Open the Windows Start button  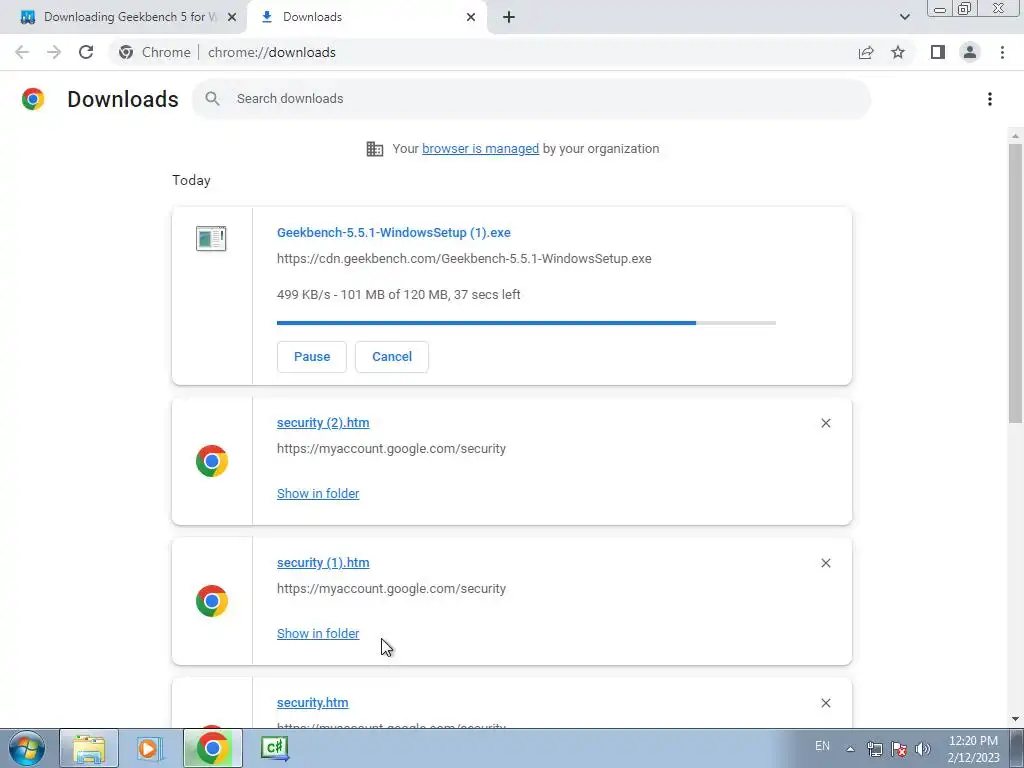pos(27,748)
